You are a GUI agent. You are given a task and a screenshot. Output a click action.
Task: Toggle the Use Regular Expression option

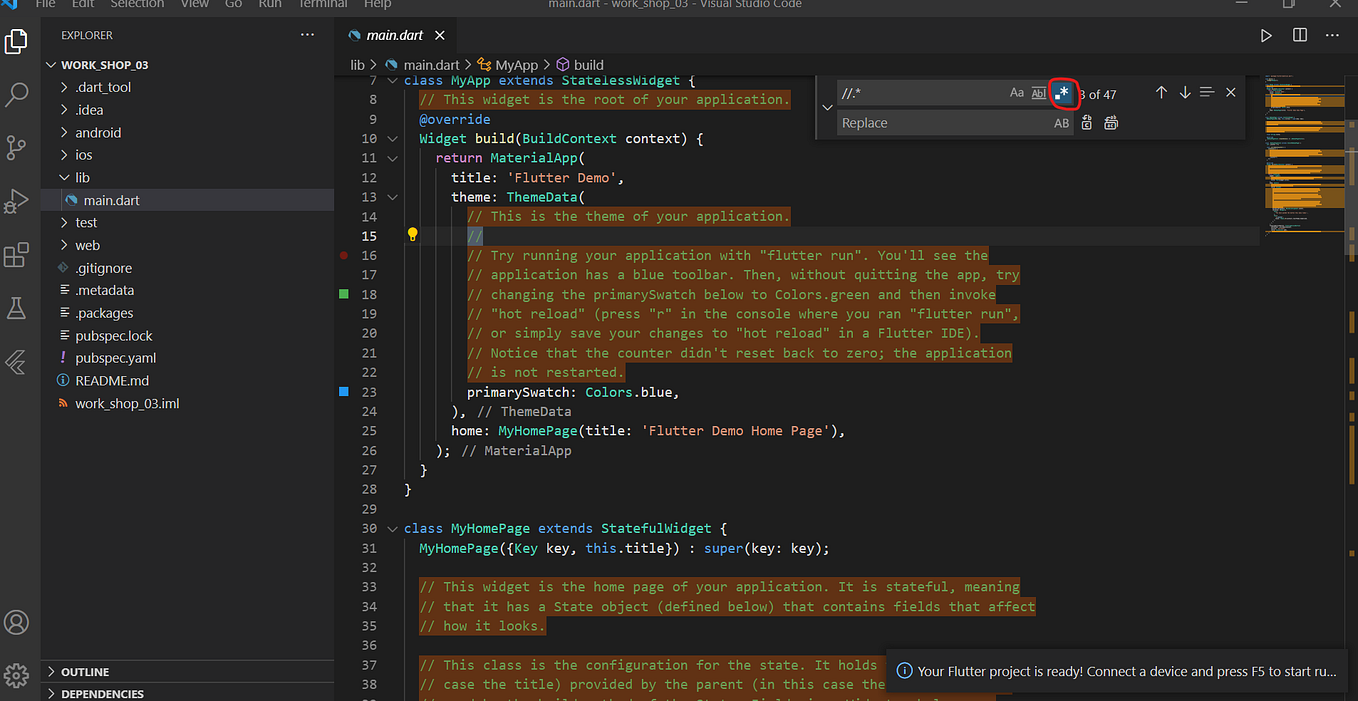click(x=1063, y=93)
